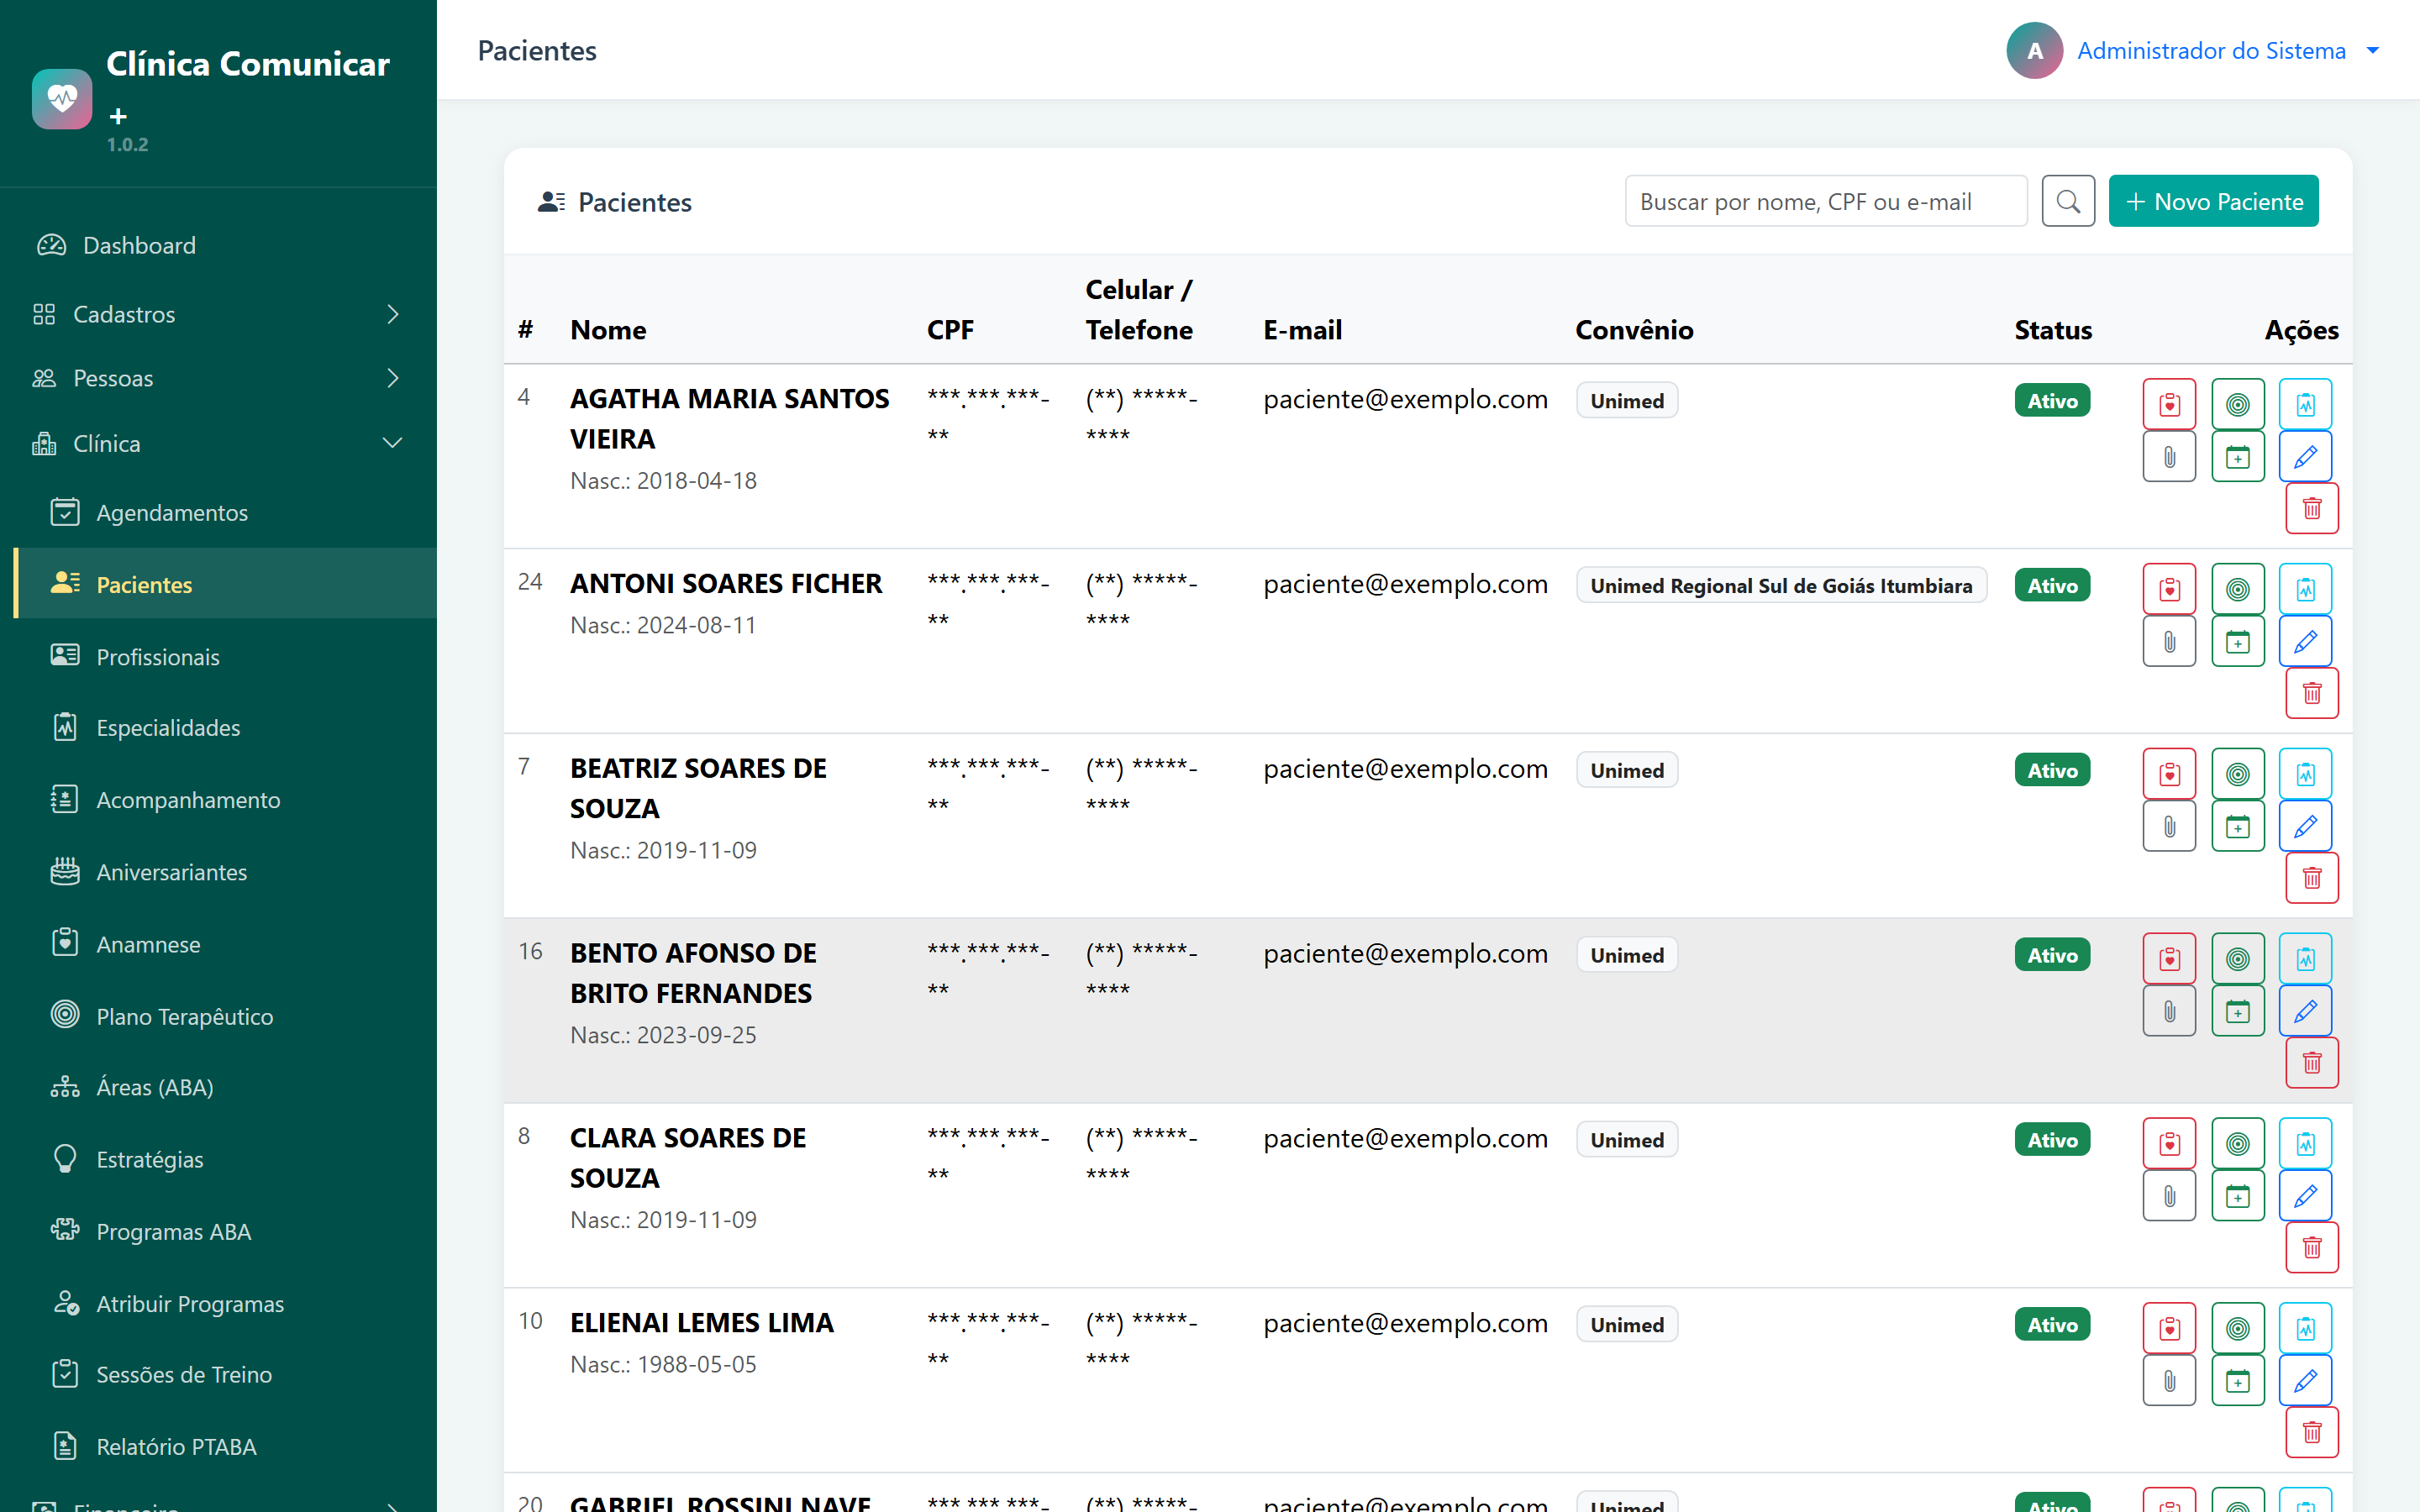Open anamnese icon for Agatha Maria Santos Vieira
This screenshot has height=1512, width=2420.
(2169, 404)
